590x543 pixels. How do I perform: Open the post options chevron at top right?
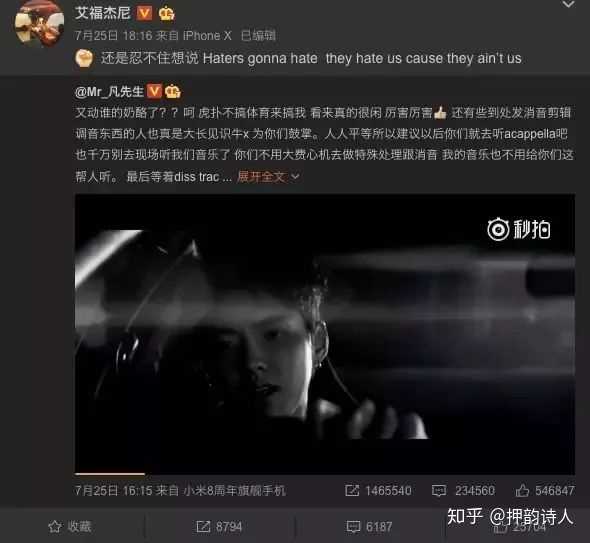pos(568,5)
